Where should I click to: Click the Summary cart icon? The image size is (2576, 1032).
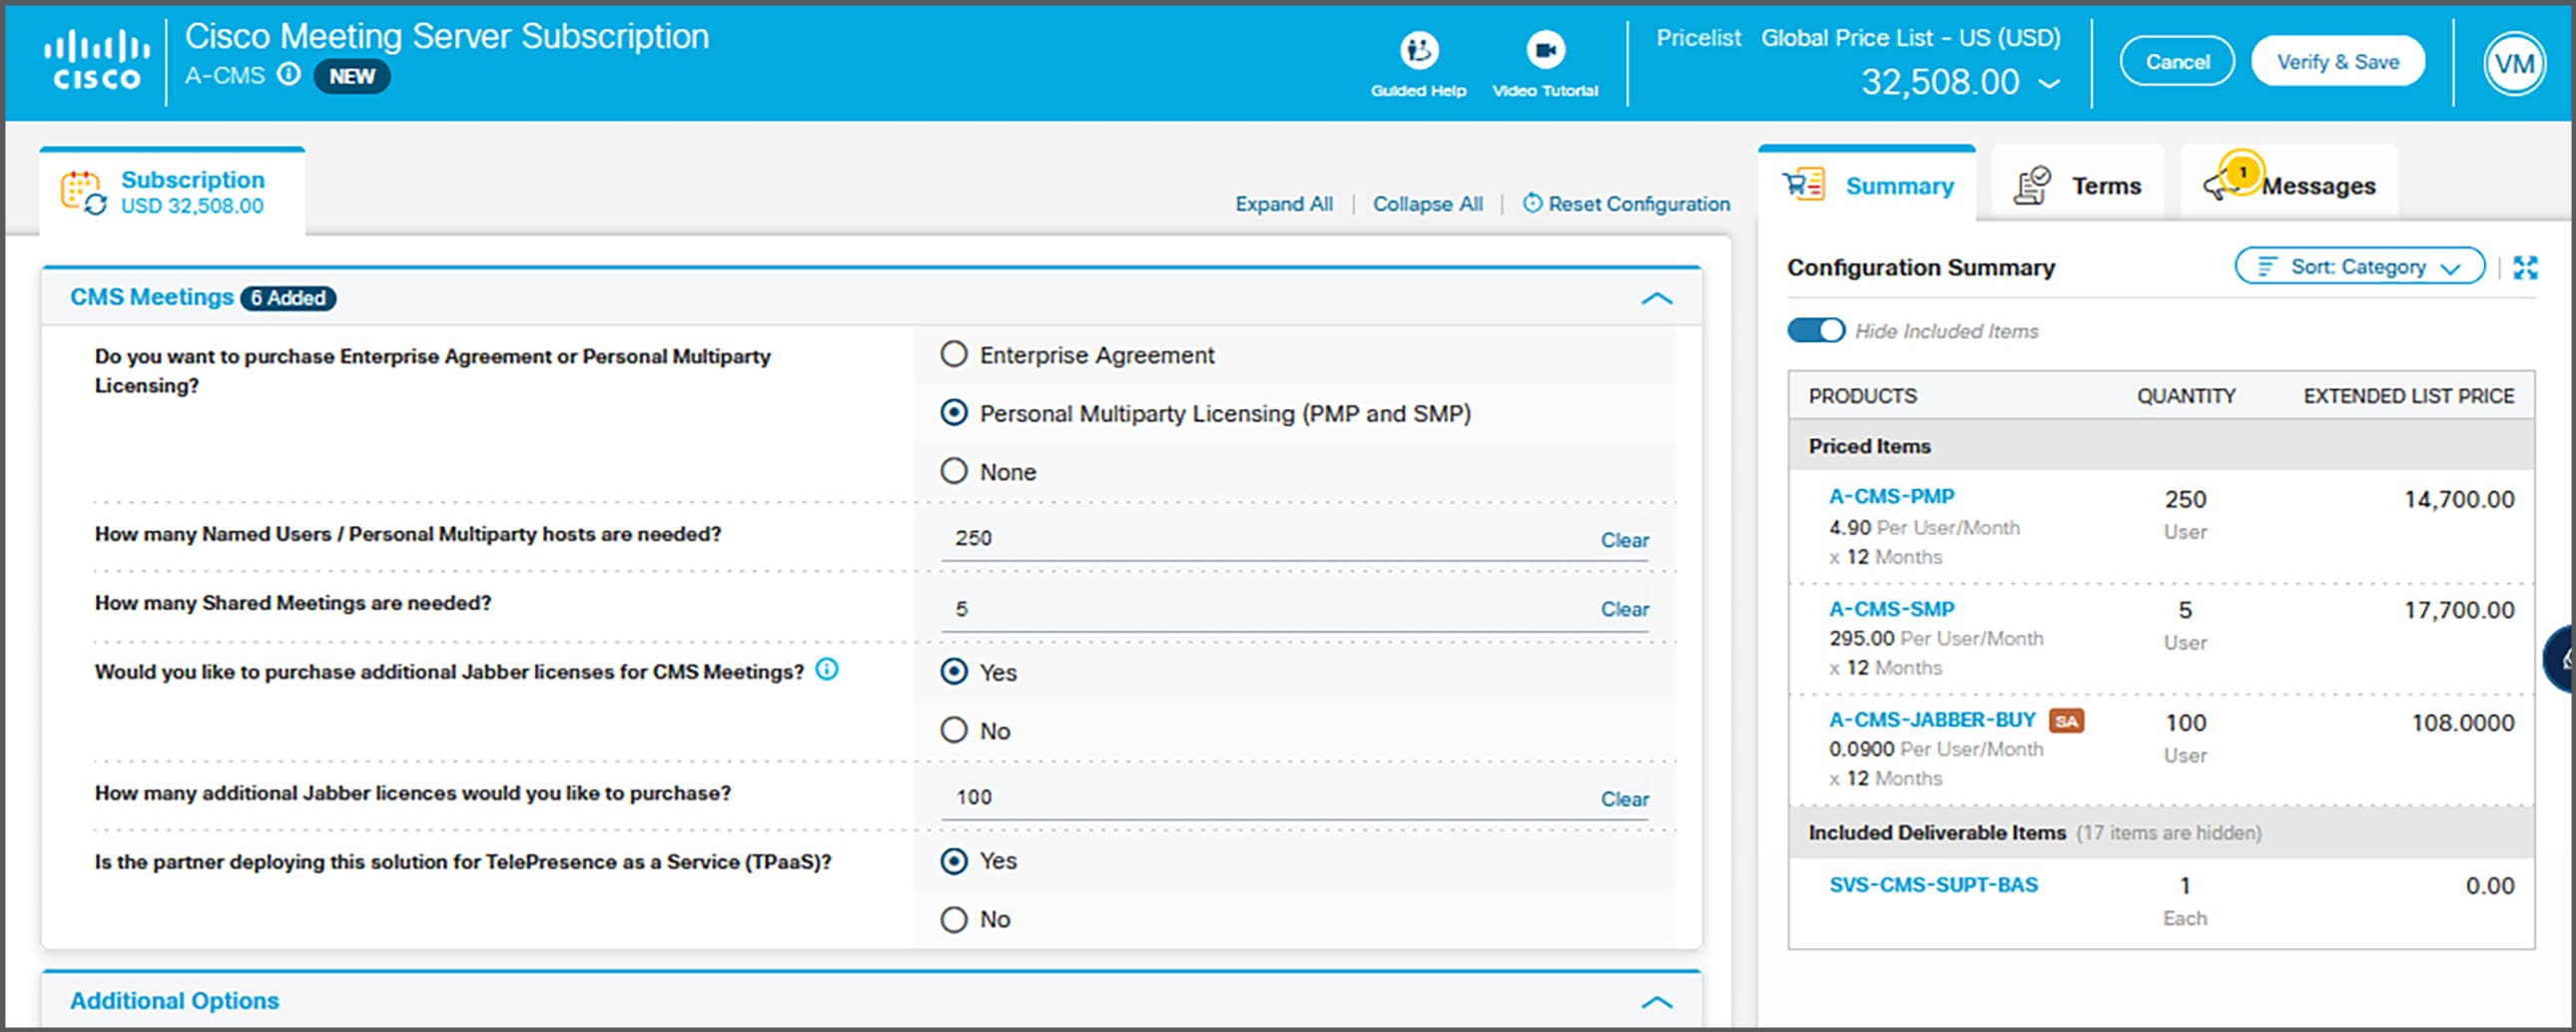[x=1804, y=184]
